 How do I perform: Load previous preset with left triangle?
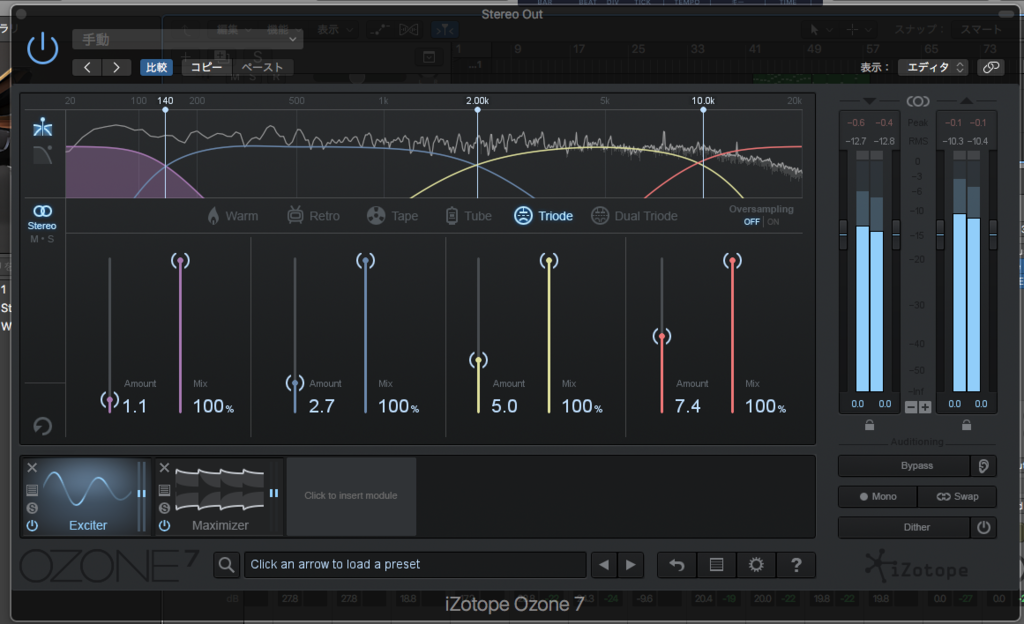[604, 565]
